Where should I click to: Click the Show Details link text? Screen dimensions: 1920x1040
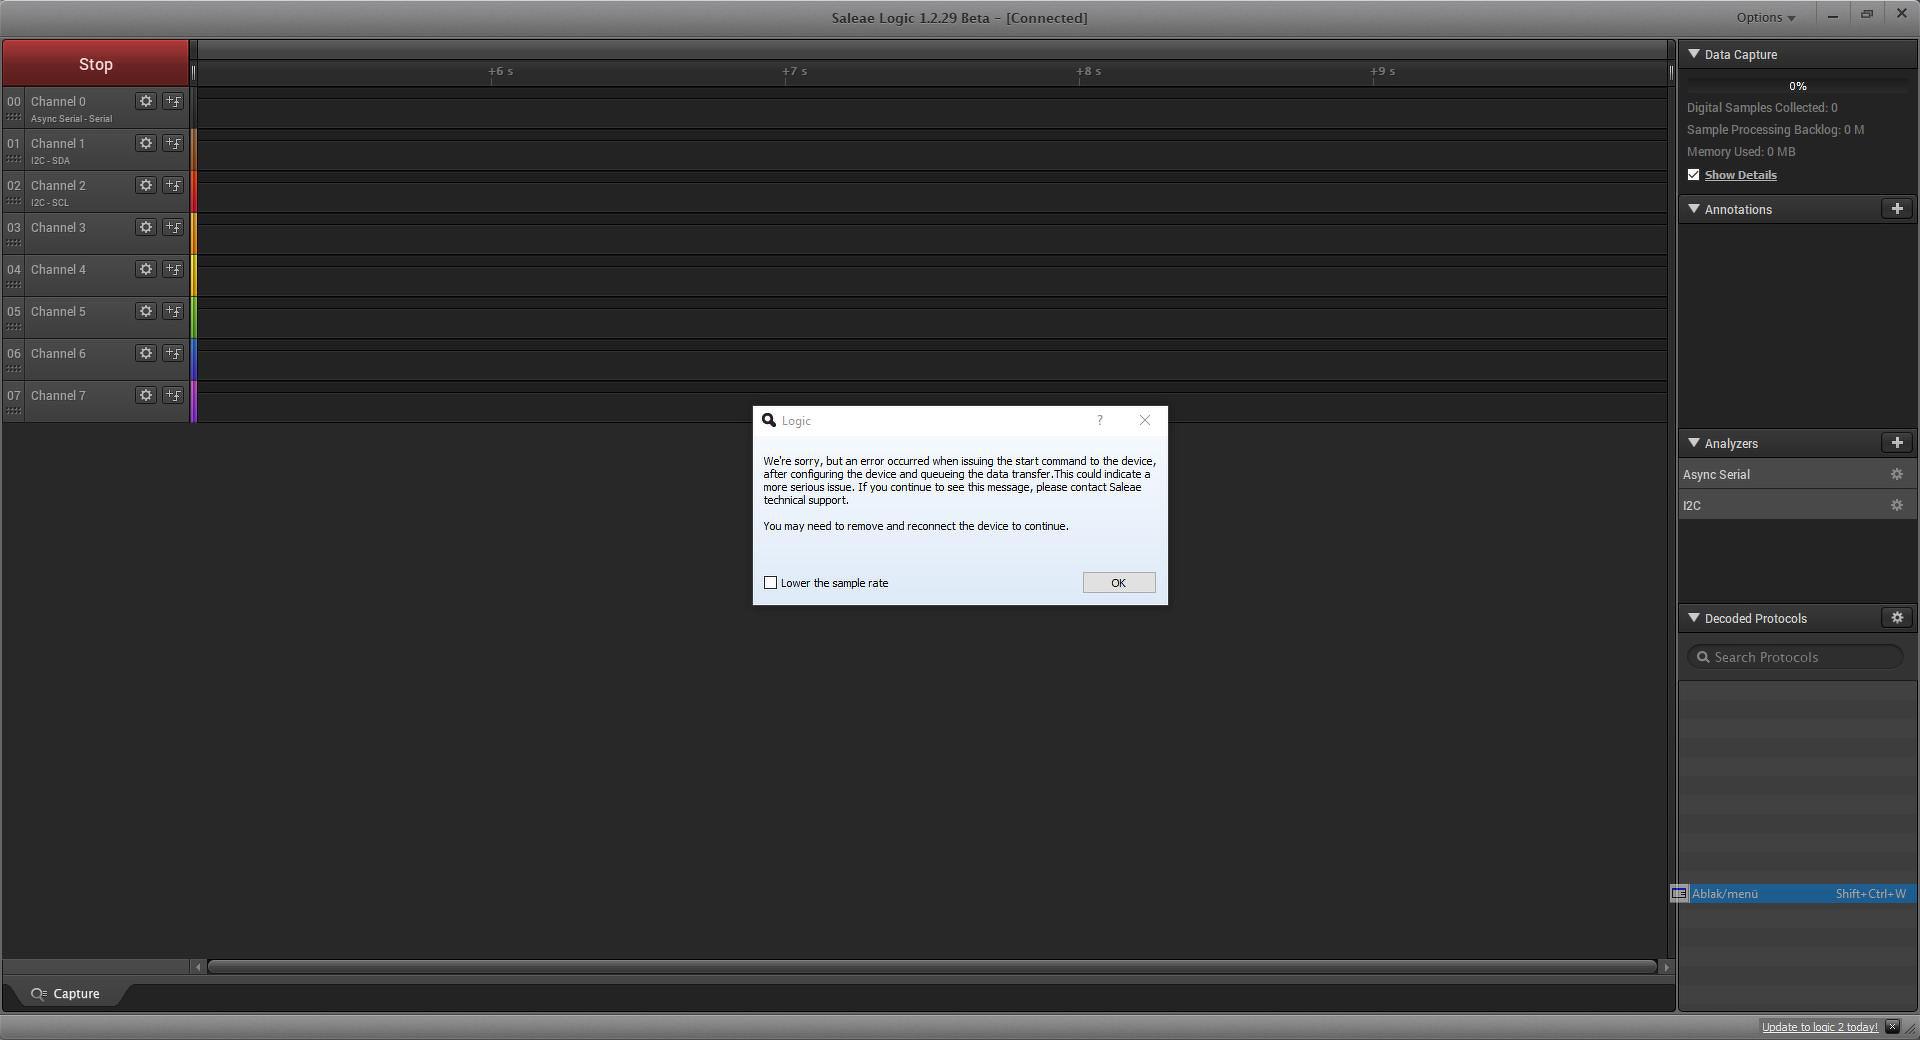coord(1741,175)
